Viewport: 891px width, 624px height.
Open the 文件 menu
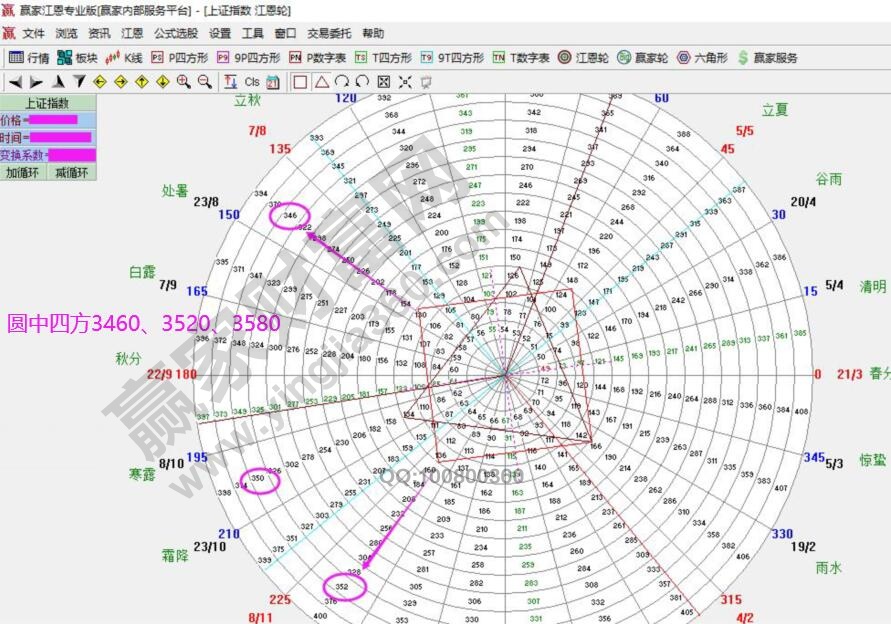(x=34, y=33)
